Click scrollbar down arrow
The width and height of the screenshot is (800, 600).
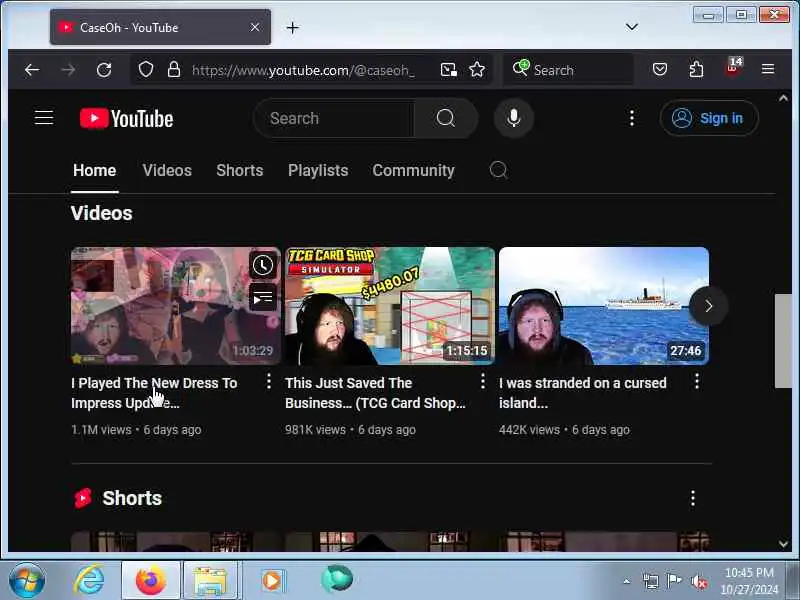783,544
